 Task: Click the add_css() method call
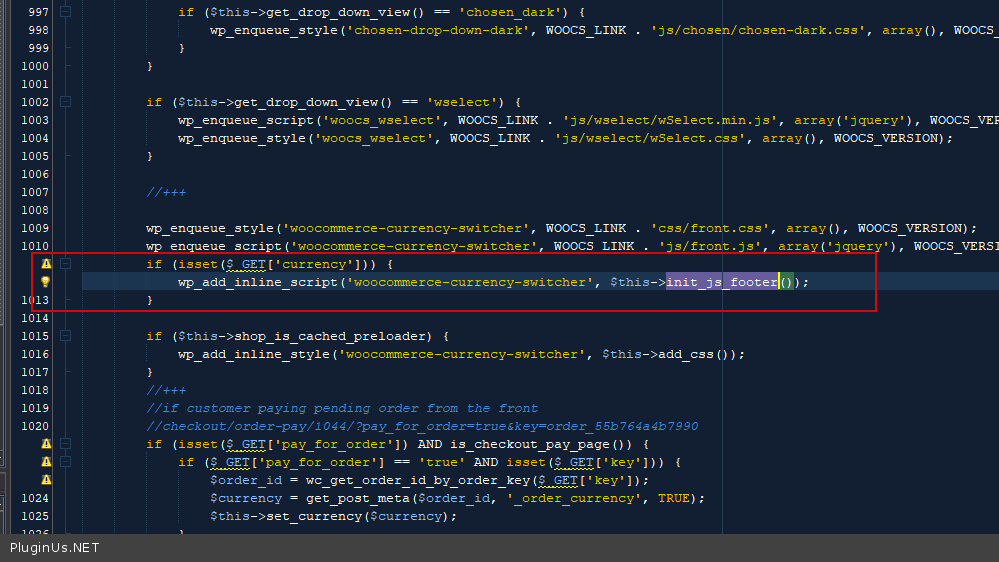click(693, 354)
